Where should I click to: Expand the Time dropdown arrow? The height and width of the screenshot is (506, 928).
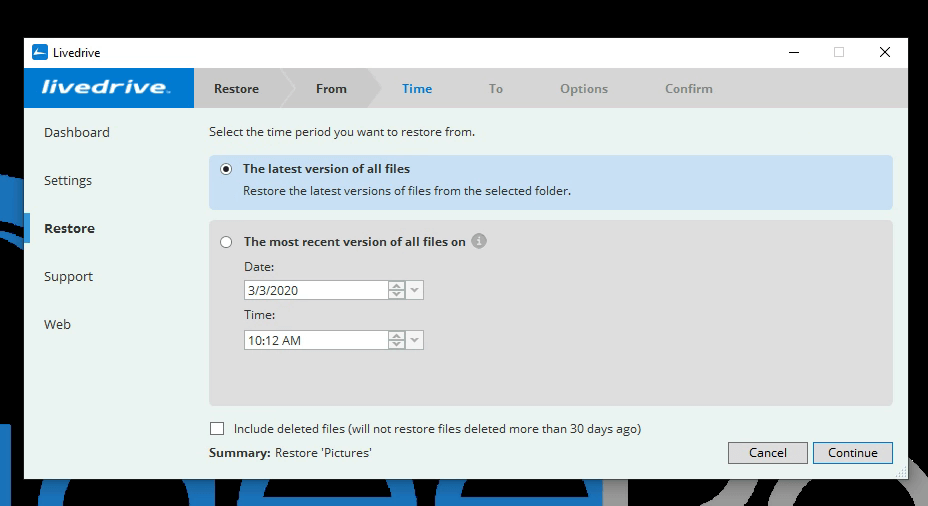pos(415,340)
